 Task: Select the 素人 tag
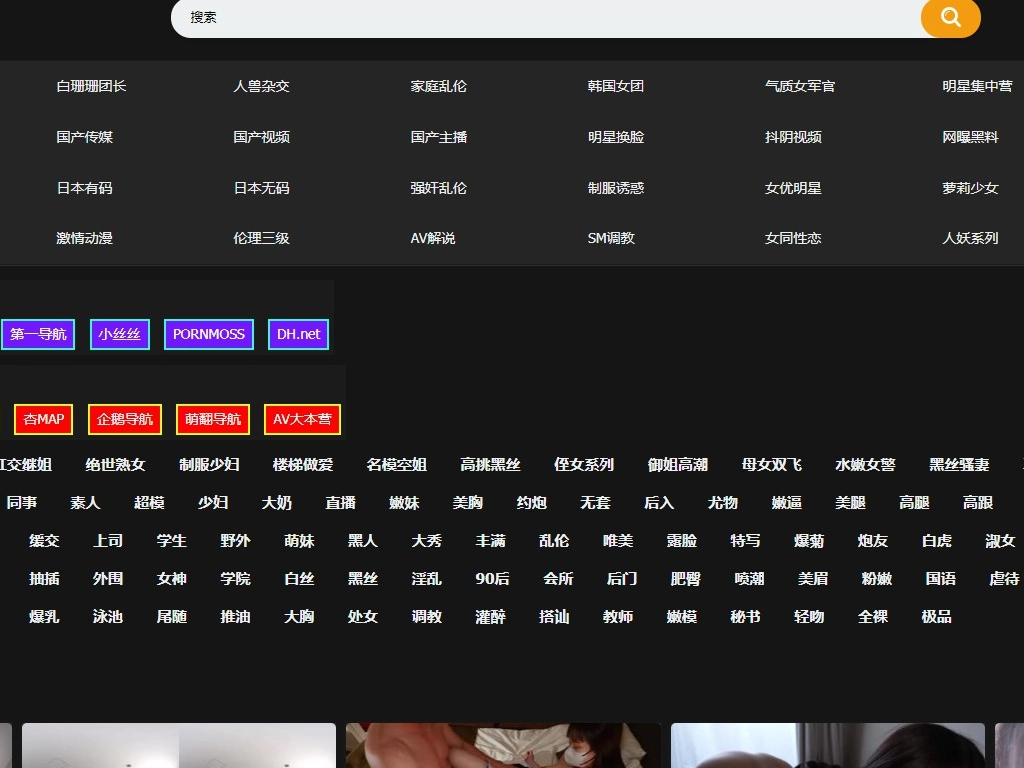click(85, 503)
